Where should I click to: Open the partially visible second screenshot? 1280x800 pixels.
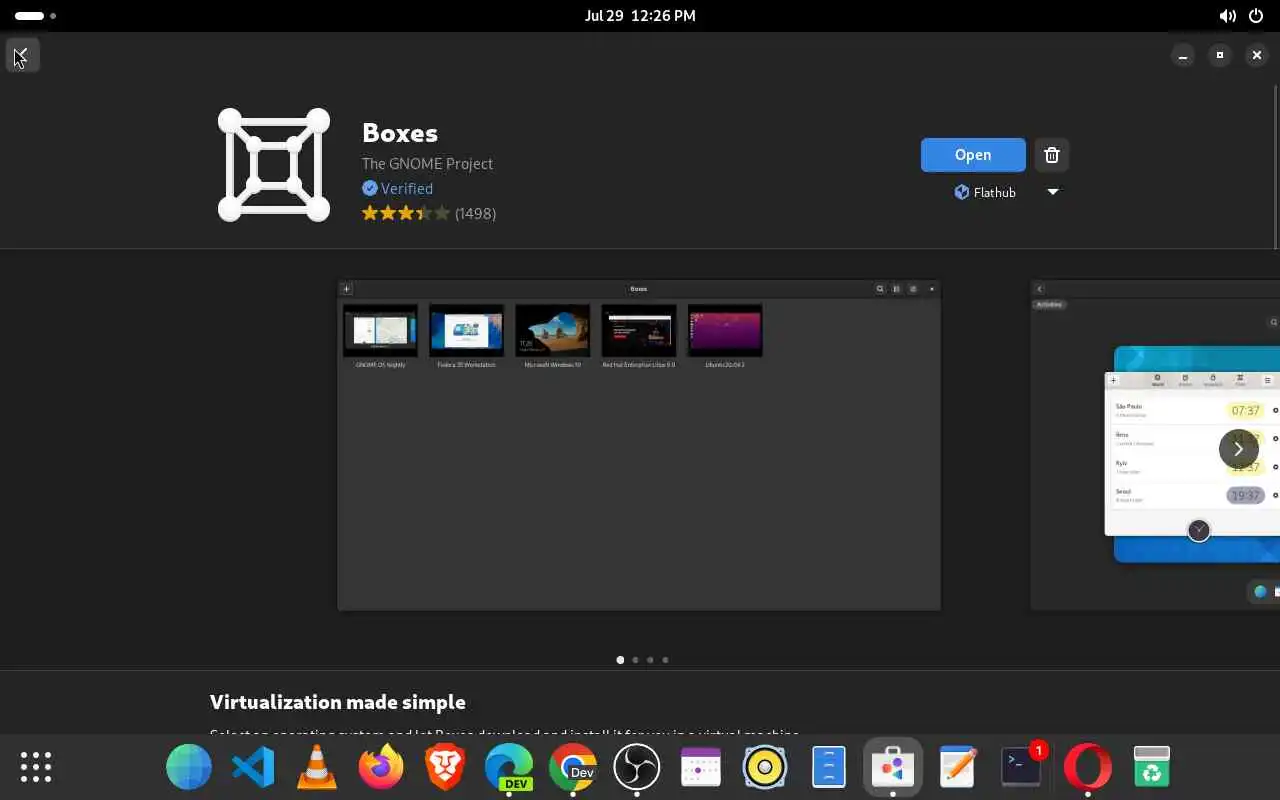point(1155,445)
